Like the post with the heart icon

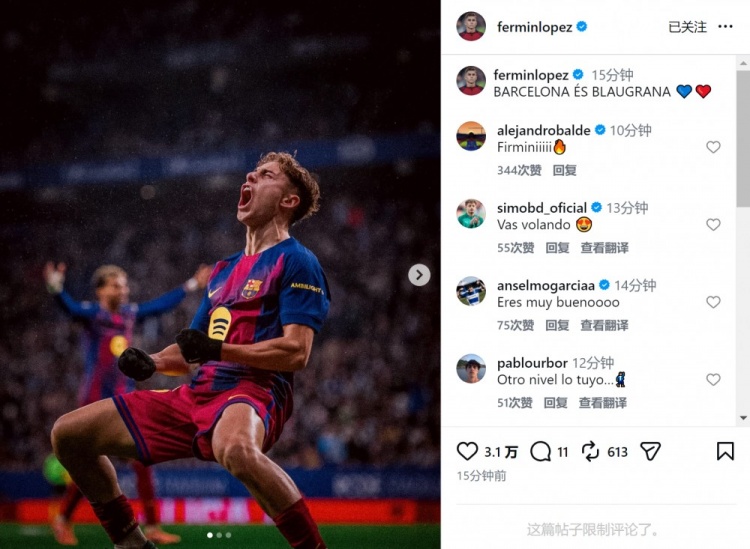467,451
